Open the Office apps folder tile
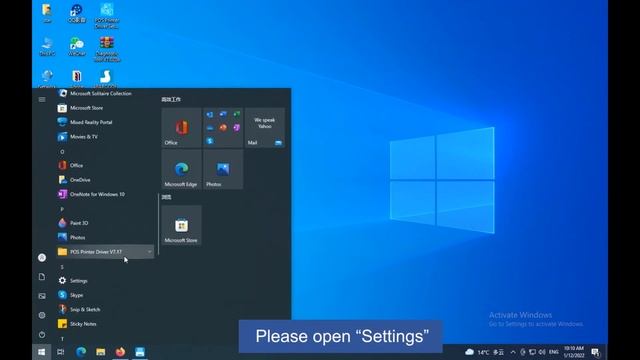Image resolution: width=640 pixels, height=360 pixels. (223, 127)
